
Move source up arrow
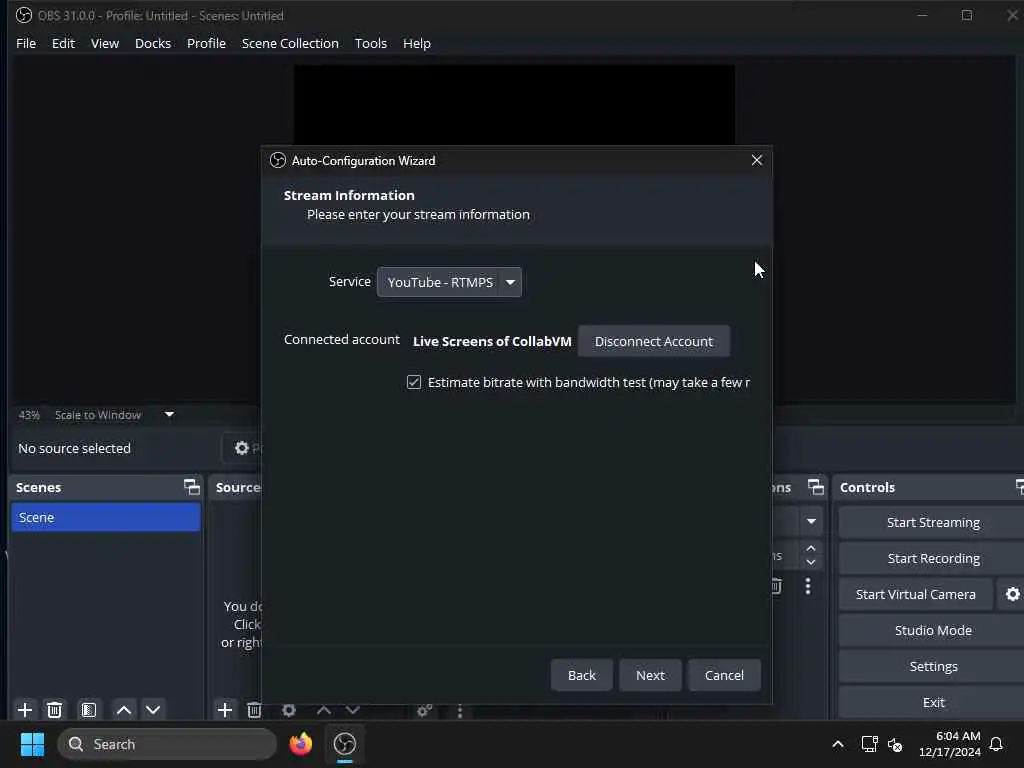[x=324, y=710]
